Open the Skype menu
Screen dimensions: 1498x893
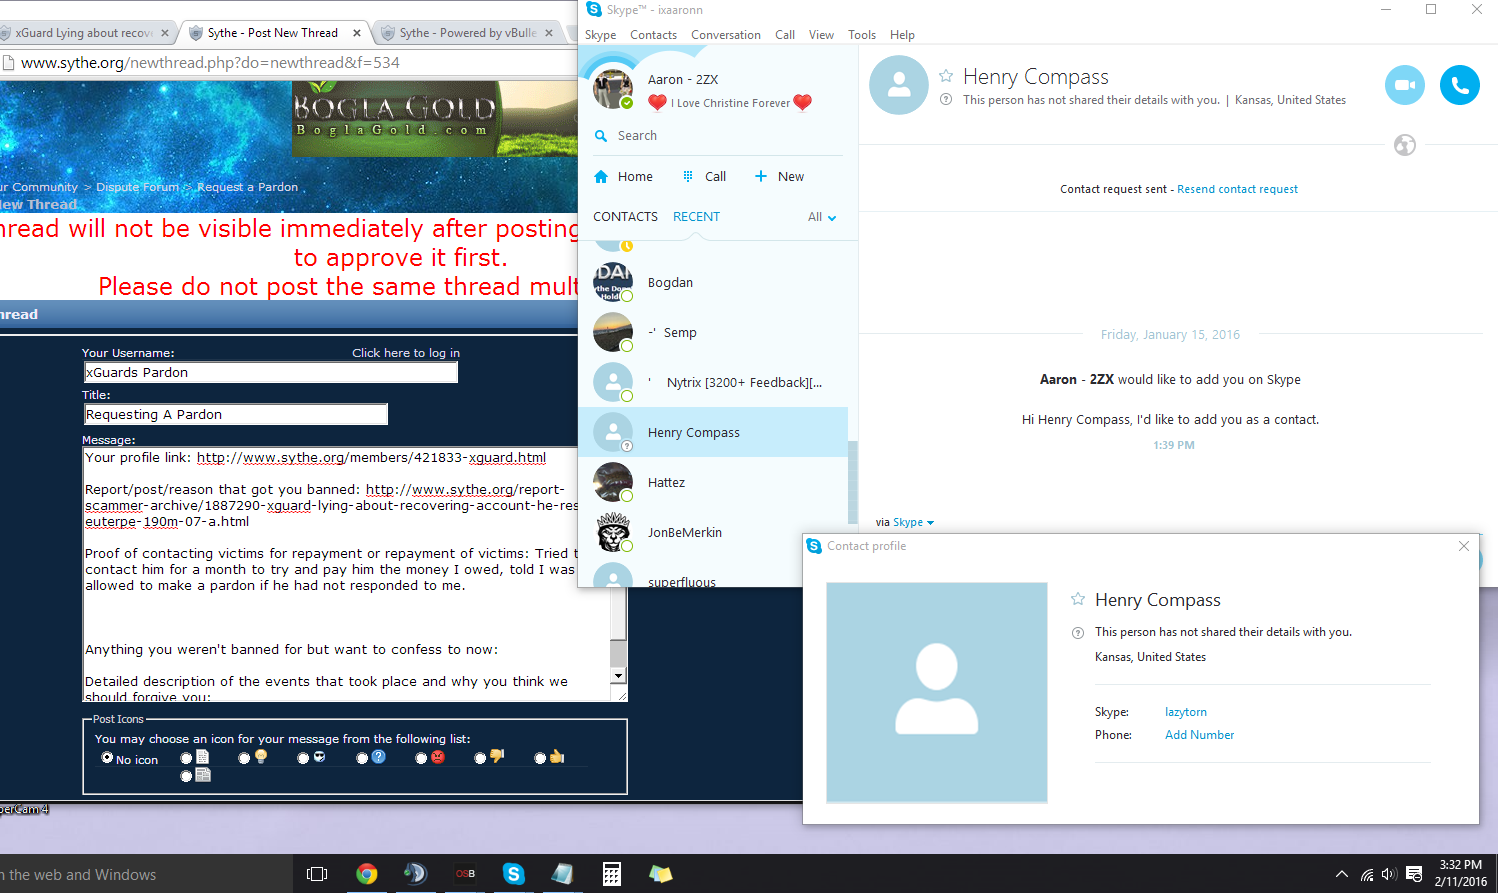tap(600, 35)
